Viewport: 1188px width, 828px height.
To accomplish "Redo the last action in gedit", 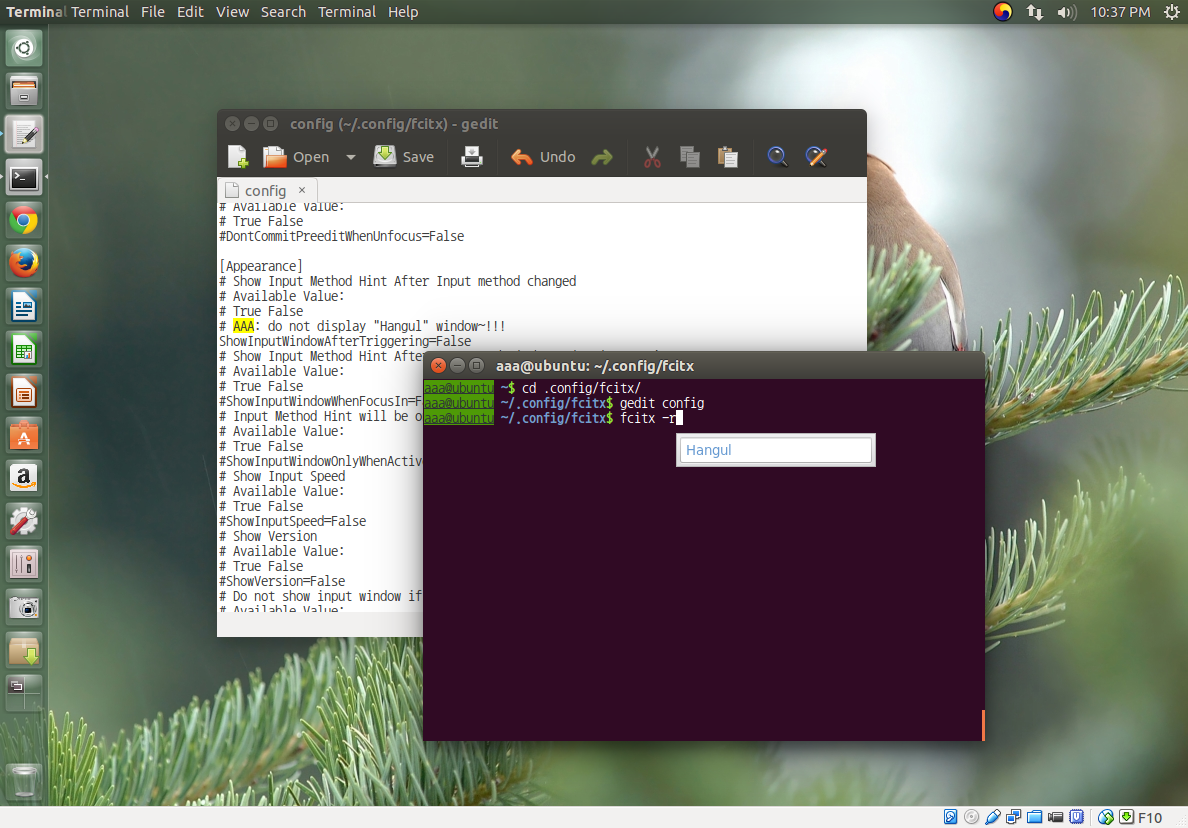I will click(x=602, y=158).
